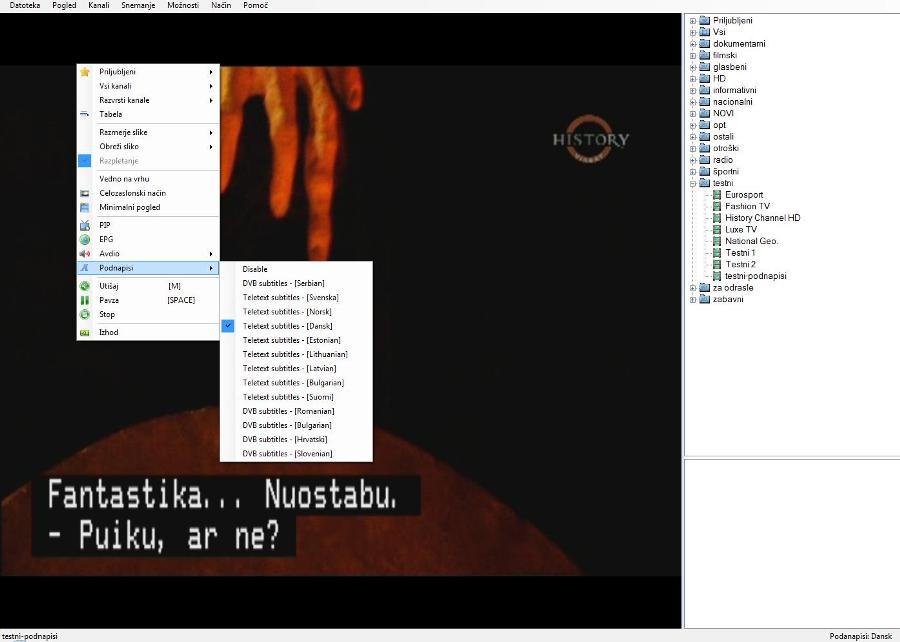Open the Snemanje menu in menu bar
900x642 pixels.
point(136,6)
